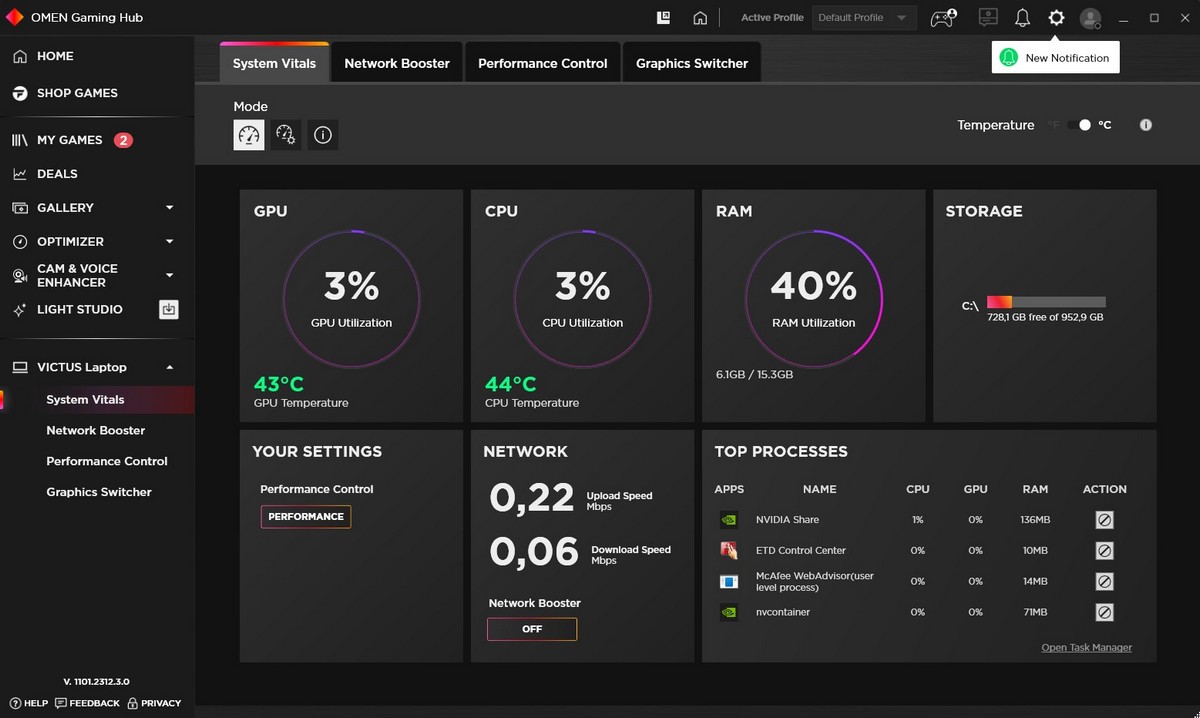The image size is (1200, 718).
Task: Open the Active Profile dropdown
Action: (862, 18)
